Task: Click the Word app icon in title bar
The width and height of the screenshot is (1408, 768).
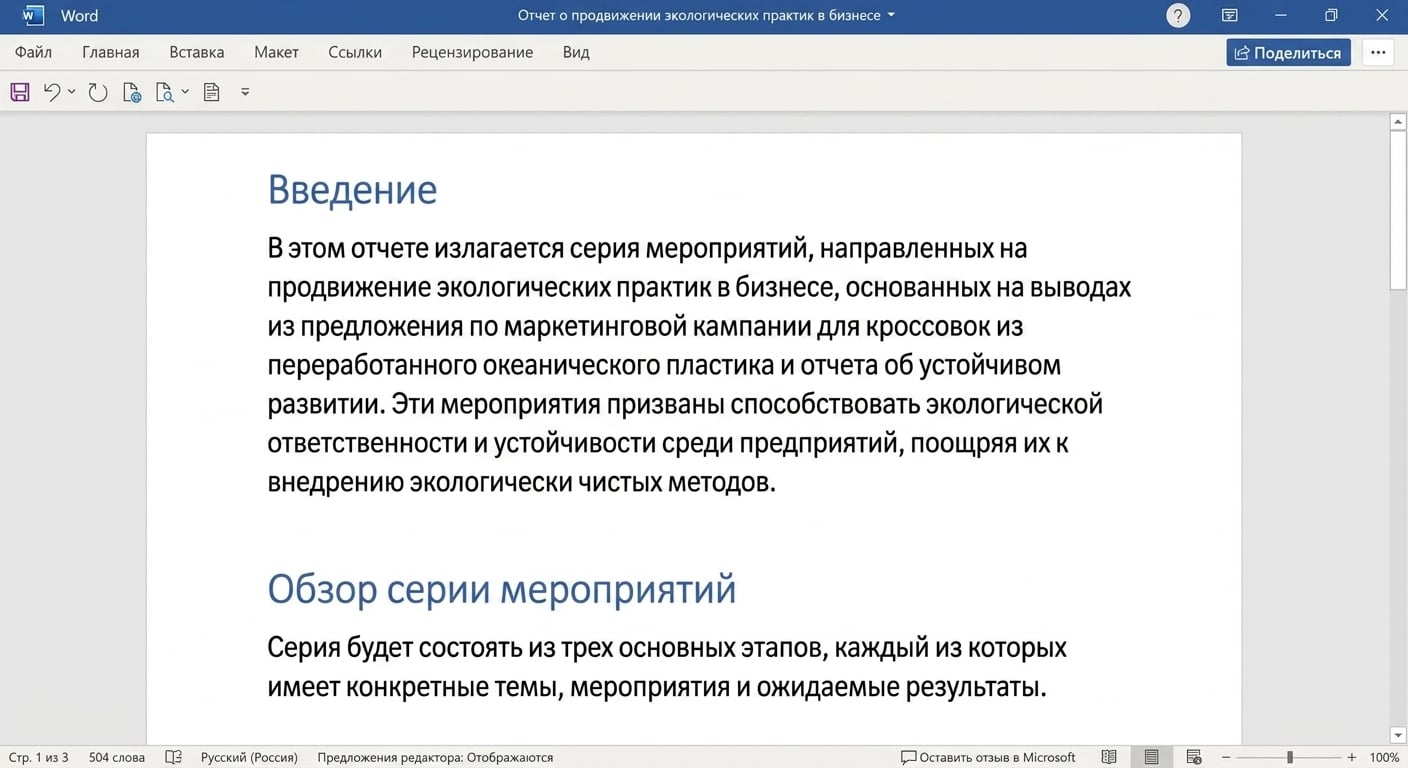Action: tap(33, 16)
